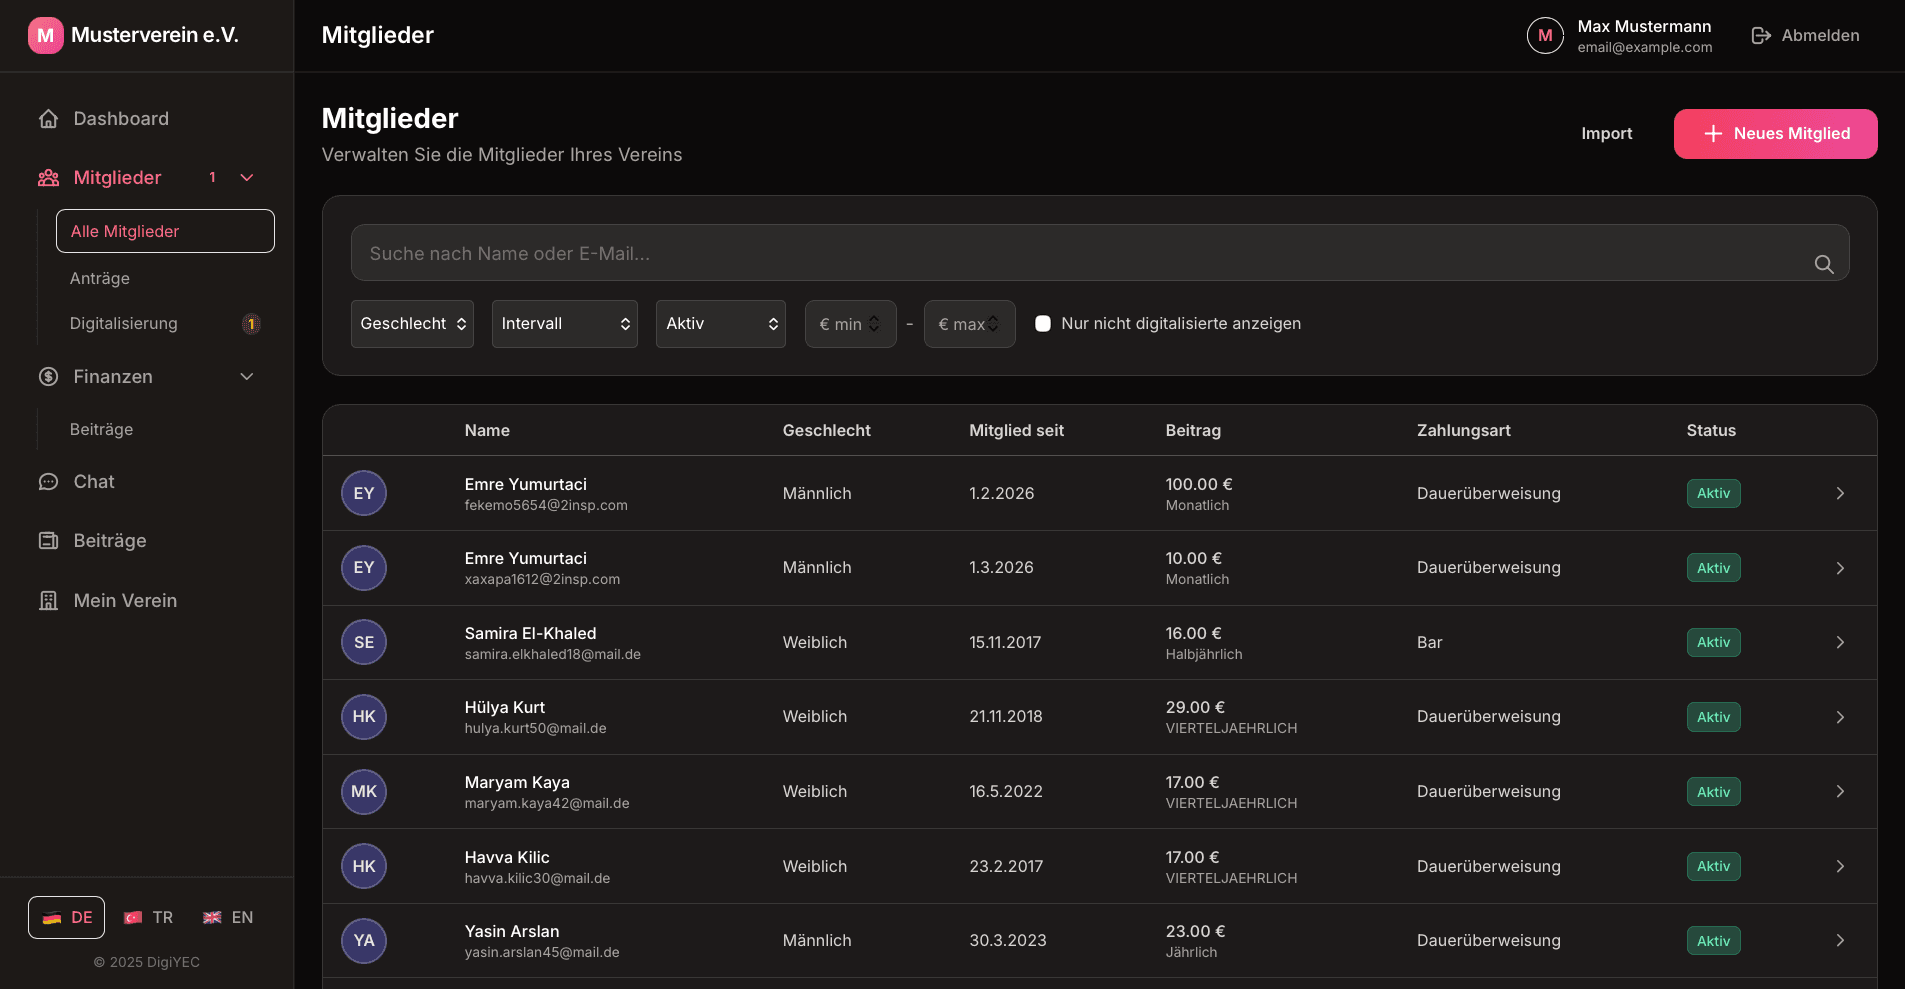Click the Status column header

(x=1711, y=431)
